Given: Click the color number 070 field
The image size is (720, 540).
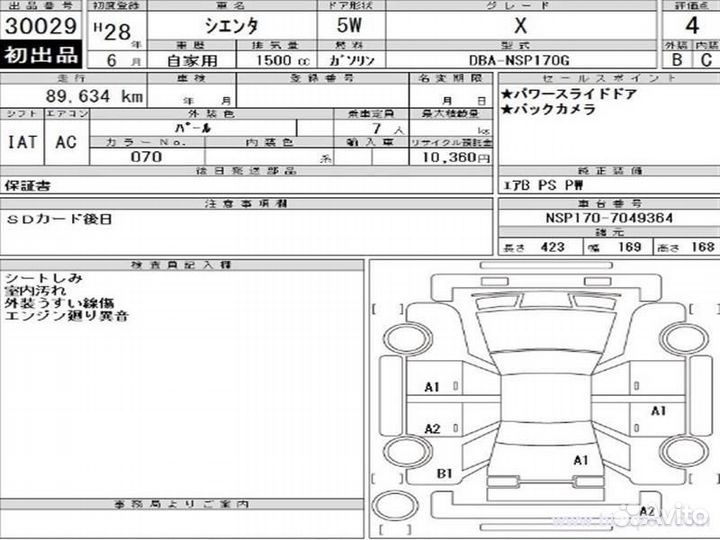Looking at the screenshot, I should coord(147,158).
